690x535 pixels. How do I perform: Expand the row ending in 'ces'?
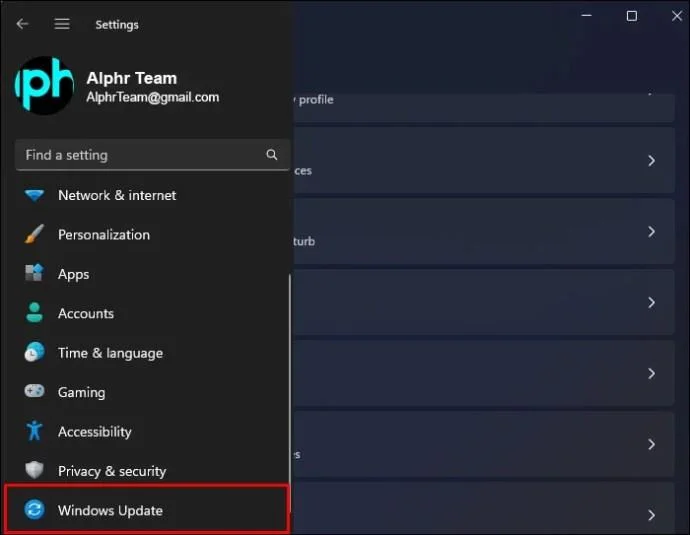coord(484,161)
